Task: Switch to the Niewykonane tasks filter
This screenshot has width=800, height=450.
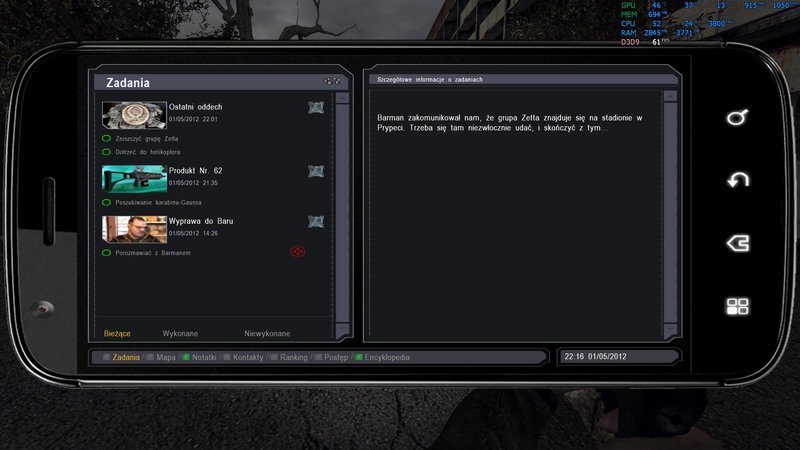Action: coord(267,333)
